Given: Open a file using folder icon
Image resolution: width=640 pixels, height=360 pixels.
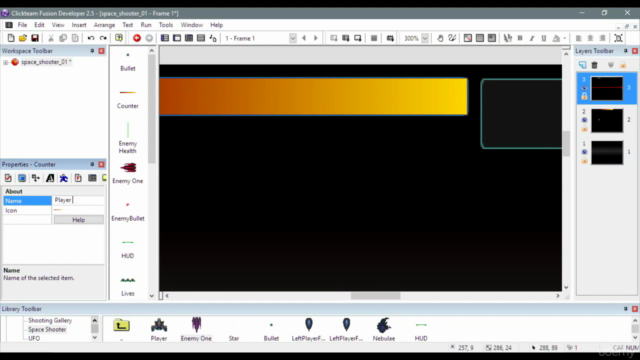Looking at the screenshot, I should coord(23,38).
